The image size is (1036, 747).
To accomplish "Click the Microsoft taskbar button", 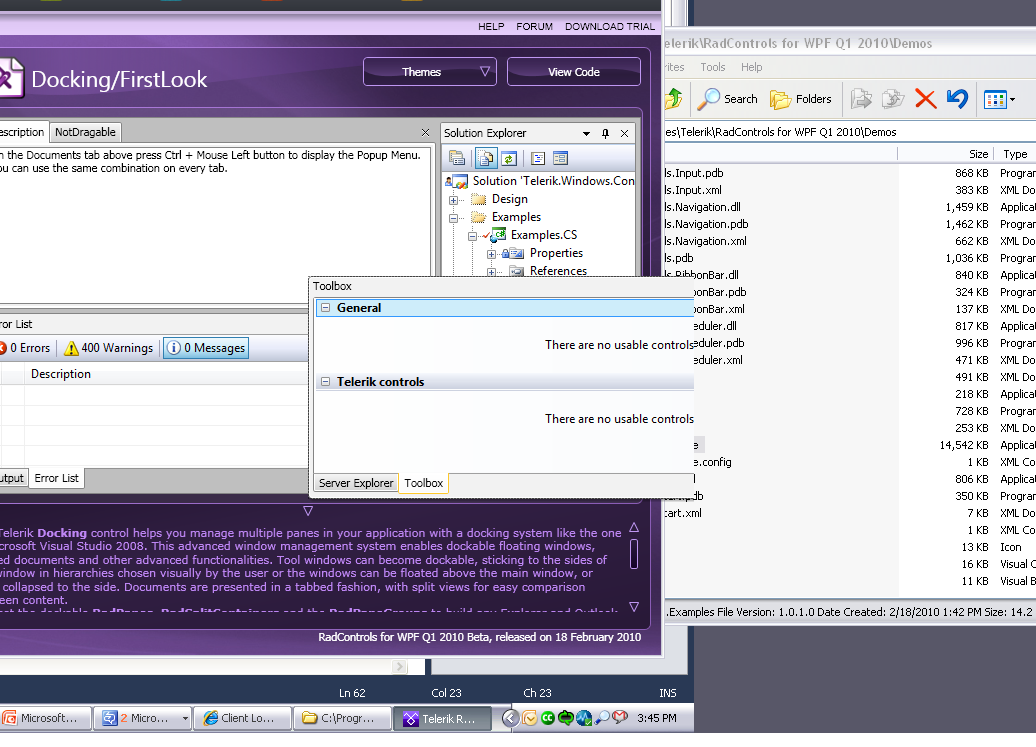I will pyautogui.click(x=46, y=718).
